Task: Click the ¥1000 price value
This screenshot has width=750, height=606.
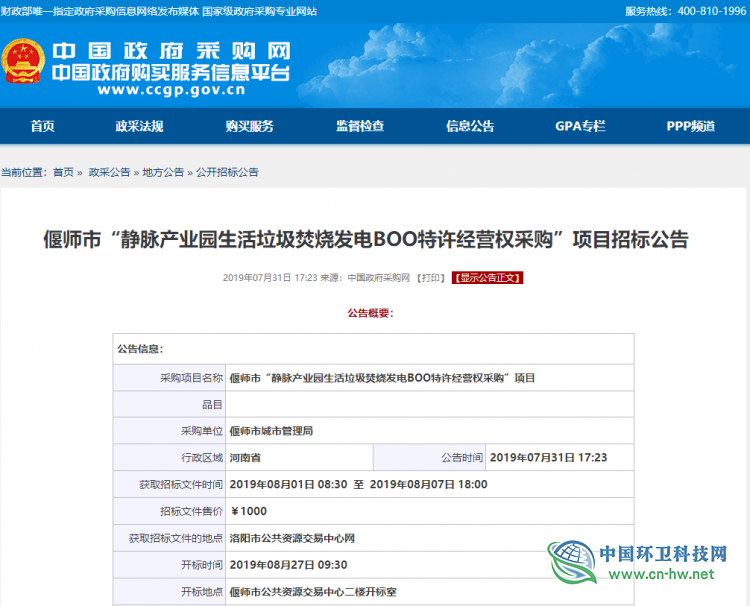Action: (249, 511)
